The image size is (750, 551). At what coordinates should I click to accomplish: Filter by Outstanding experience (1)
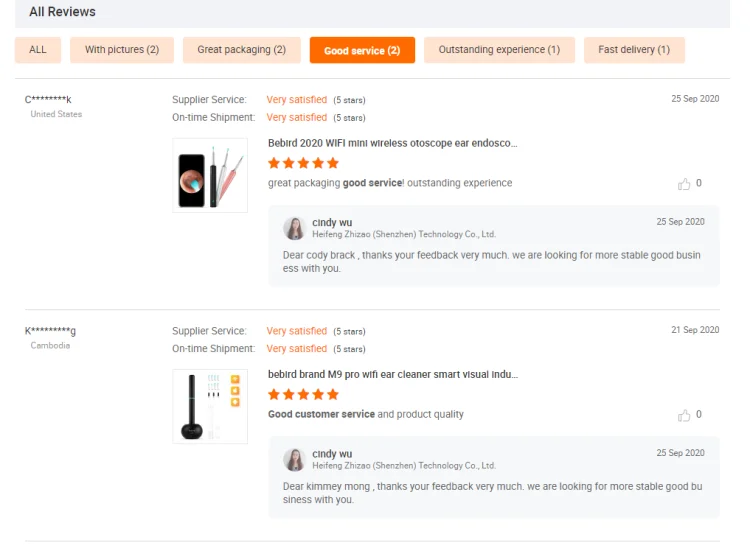click(499, 50)
